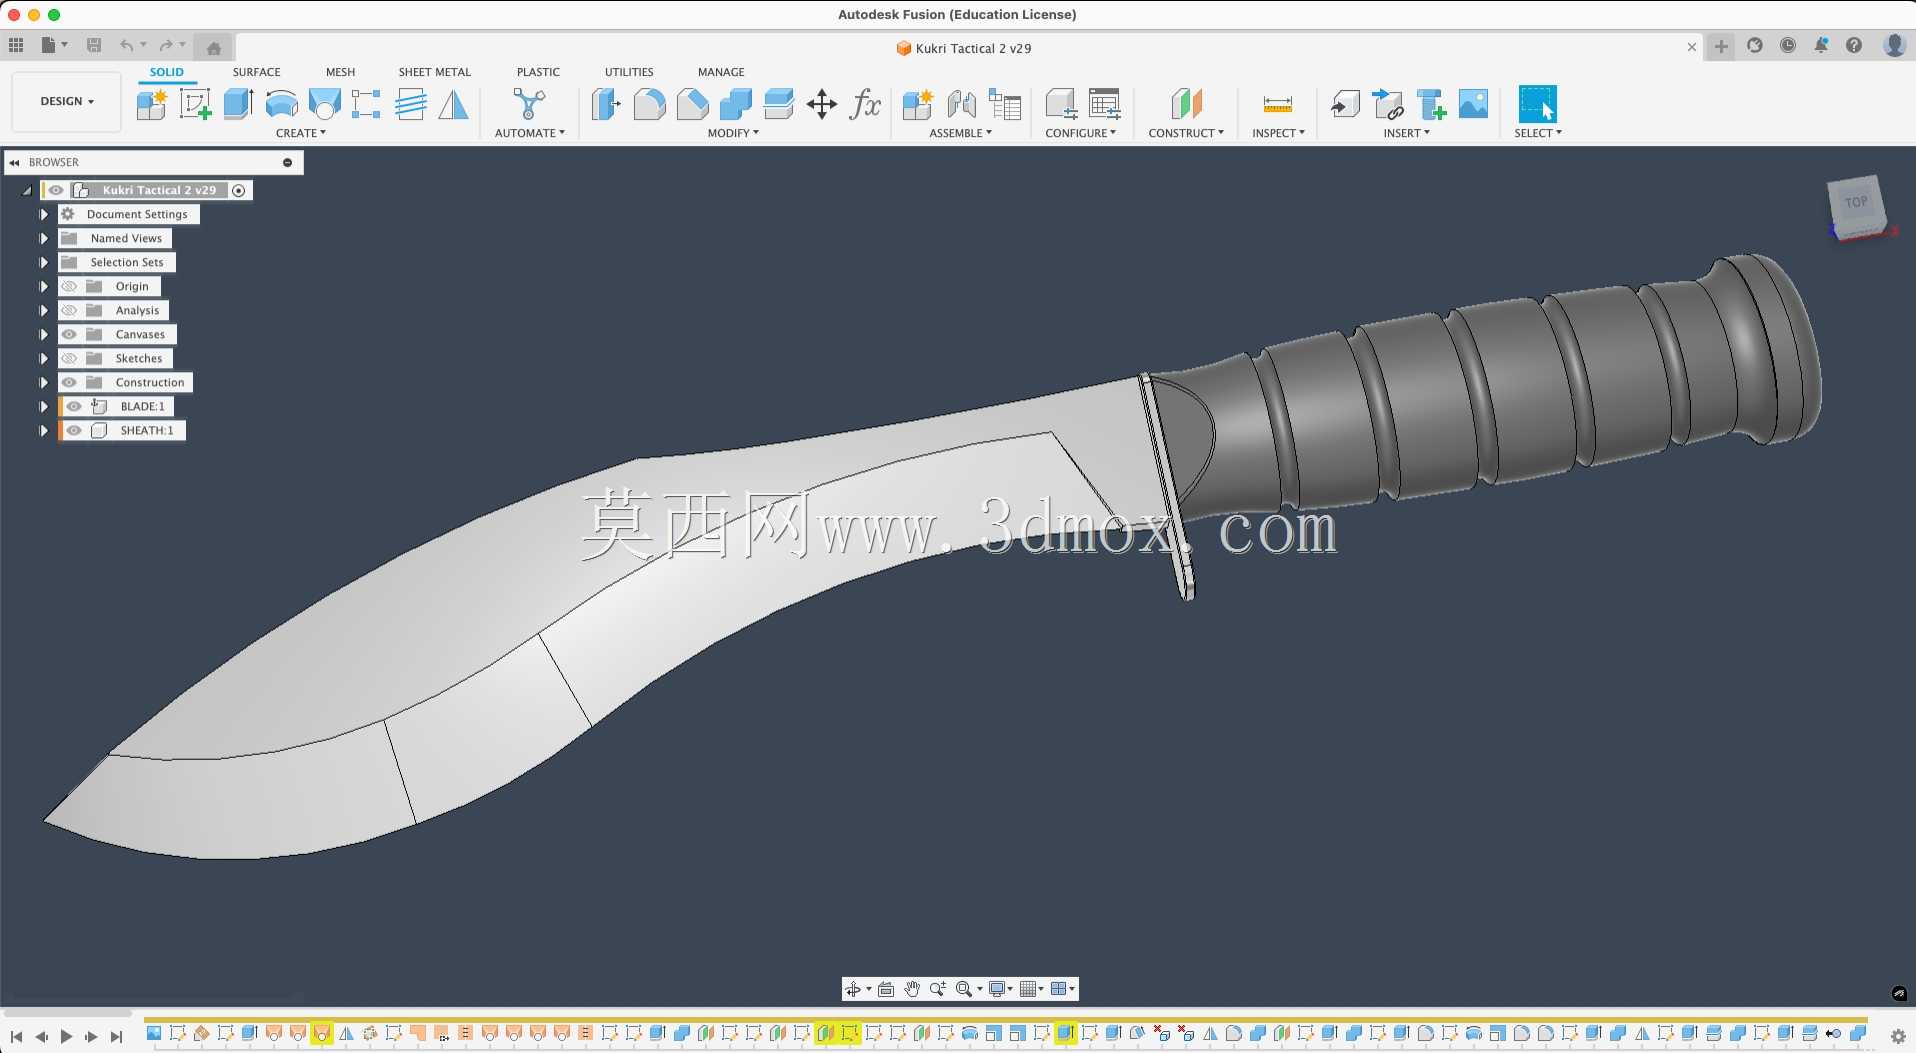
Task: Open the ASSEMBLE menu label
Action: 961,133
